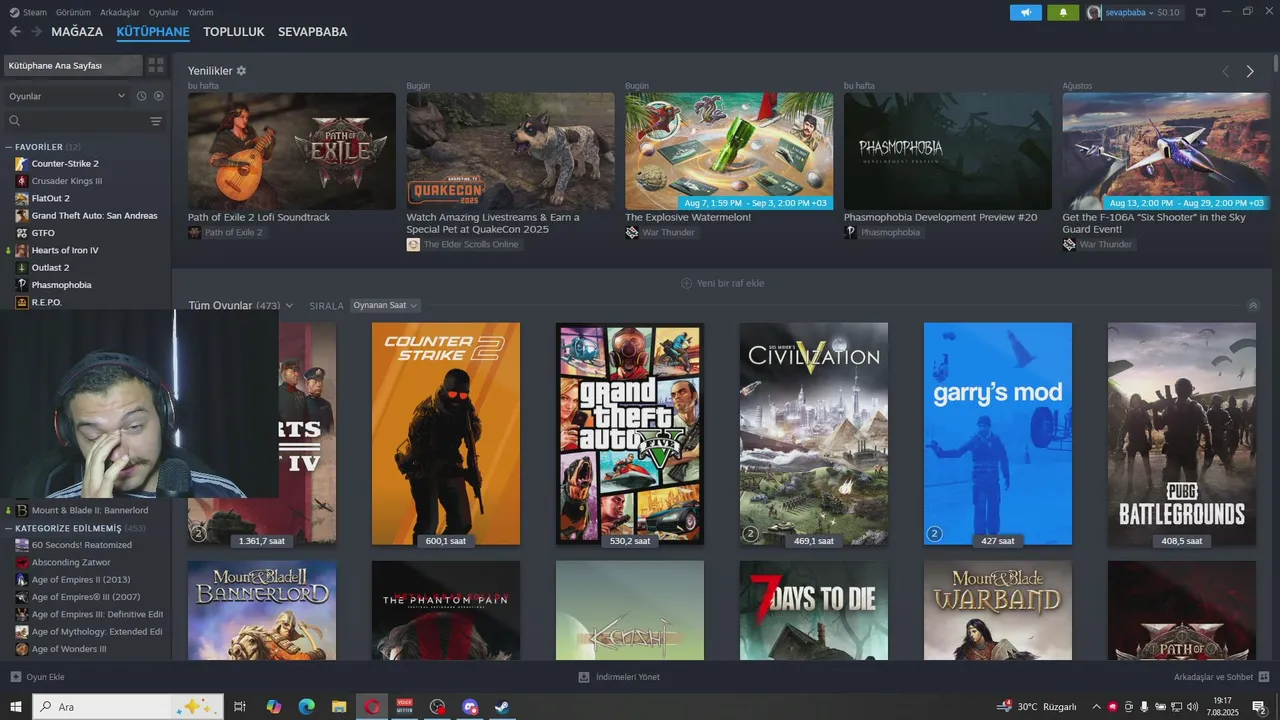Open the Civilization V game cover
The height and width of the screenshot is (720, 1280).
pos(814,434)
